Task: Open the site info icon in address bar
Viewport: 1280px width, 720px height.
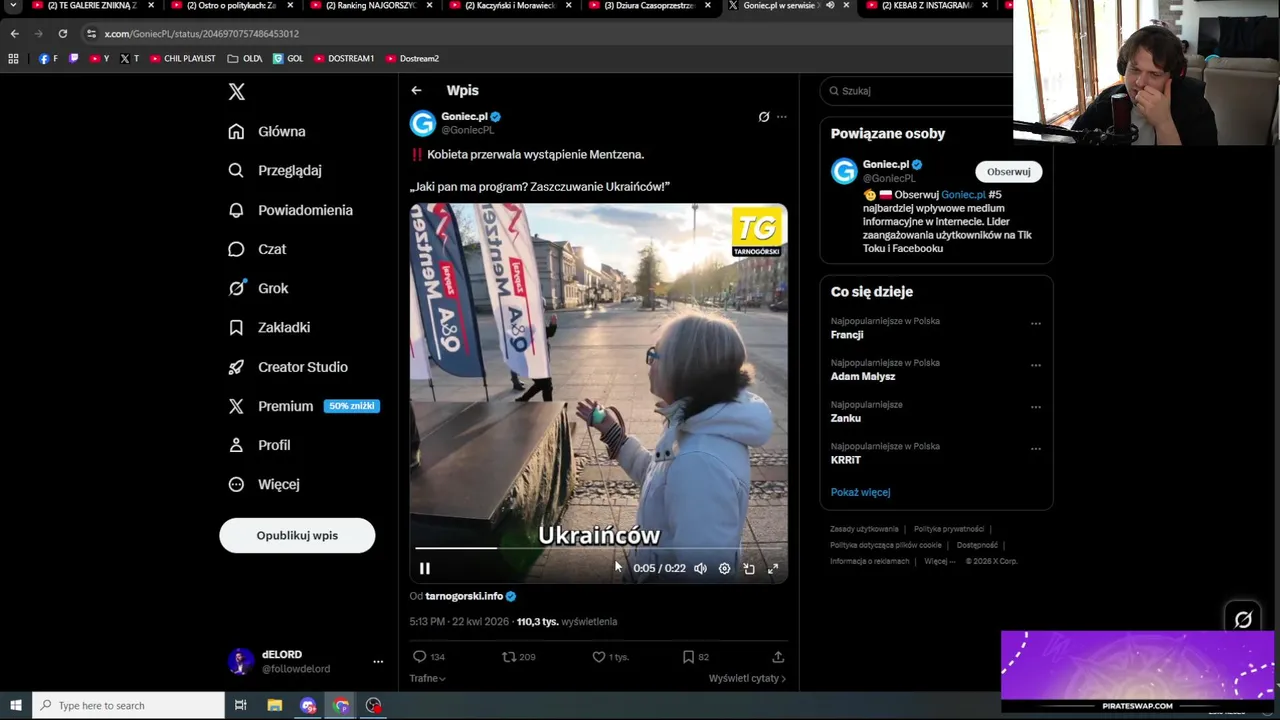Action: tap(91, 33)
